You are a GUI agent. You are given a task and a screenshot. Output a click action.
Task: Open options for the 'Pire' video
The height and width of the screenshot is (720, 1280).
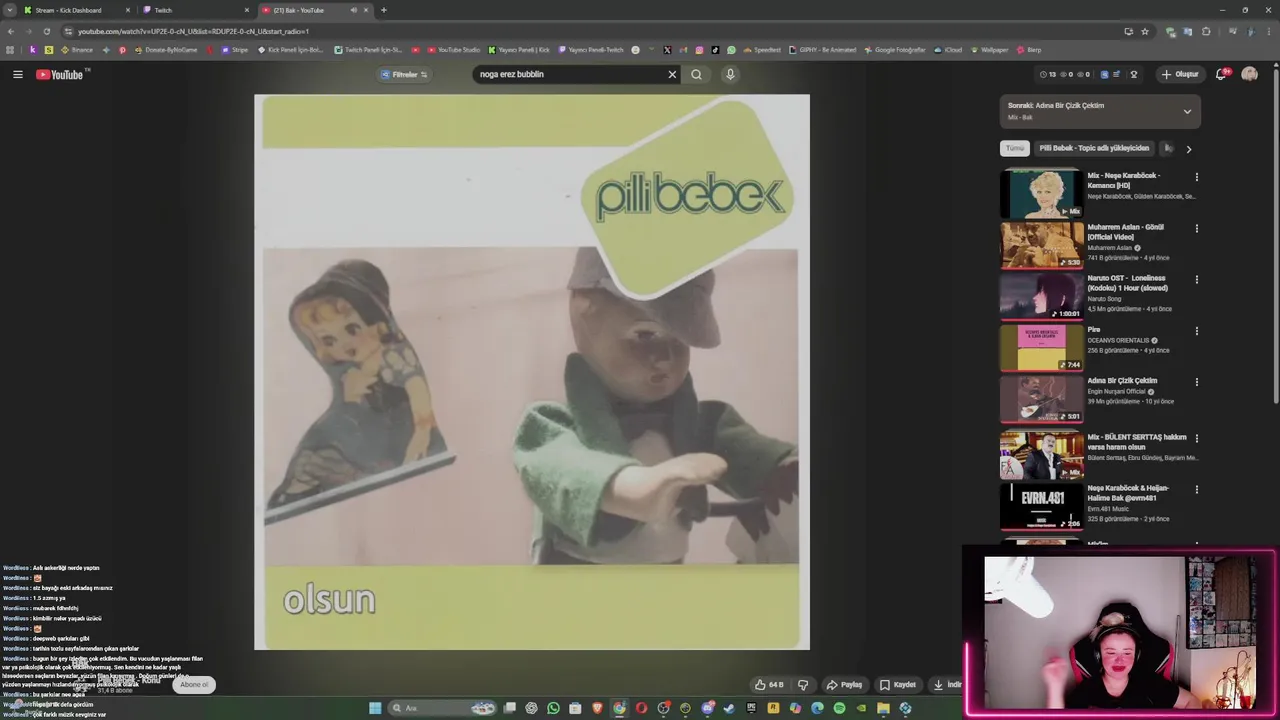click(x=1196, y=330)
